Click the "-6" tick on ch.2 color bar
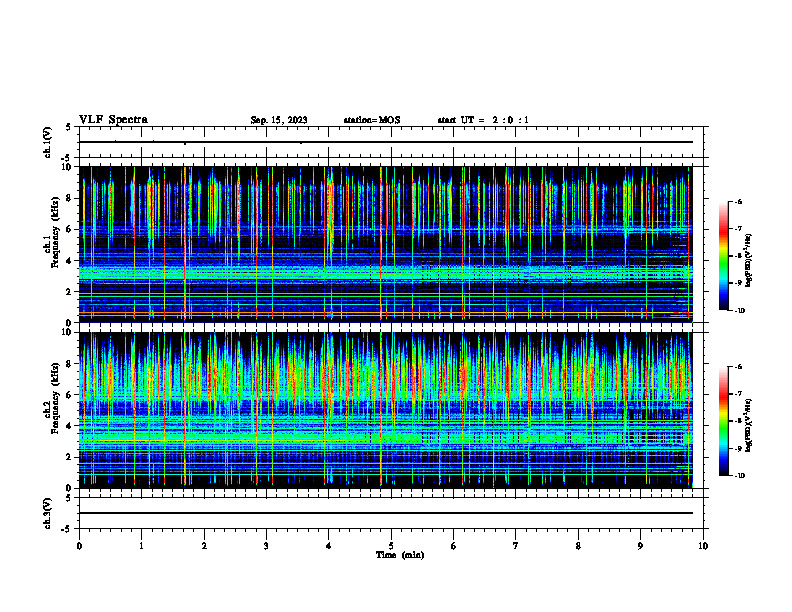792x612 pixels. point(739,367)
